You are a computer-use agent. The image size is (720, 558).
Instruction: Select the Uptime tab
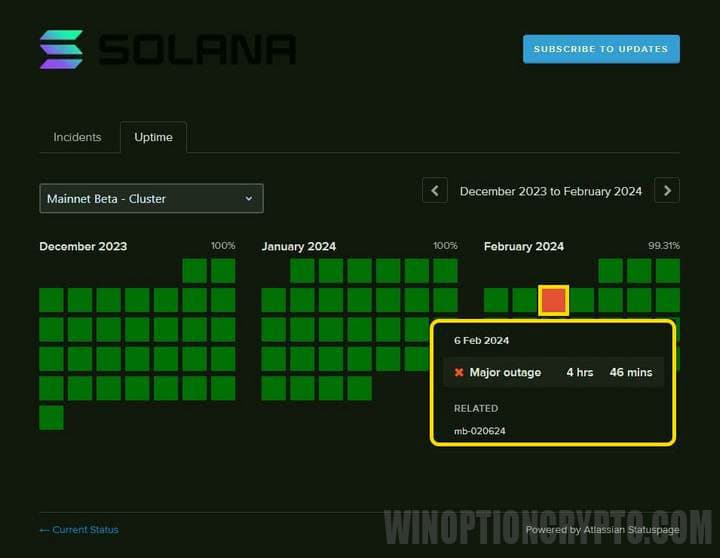click(153, 137)
